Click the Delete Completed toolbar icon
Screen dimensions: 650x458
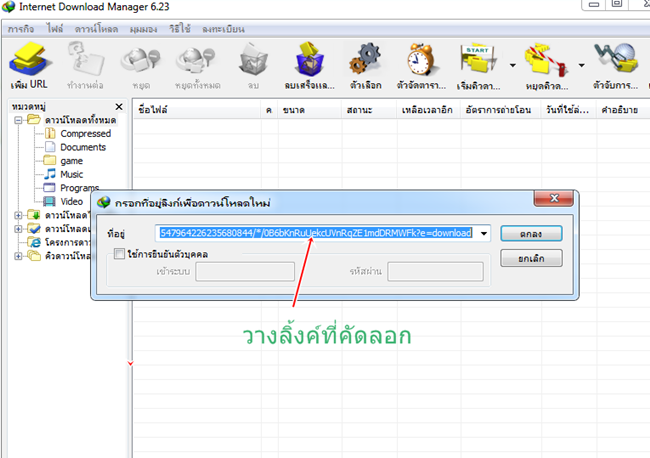(x=309, y=59)
